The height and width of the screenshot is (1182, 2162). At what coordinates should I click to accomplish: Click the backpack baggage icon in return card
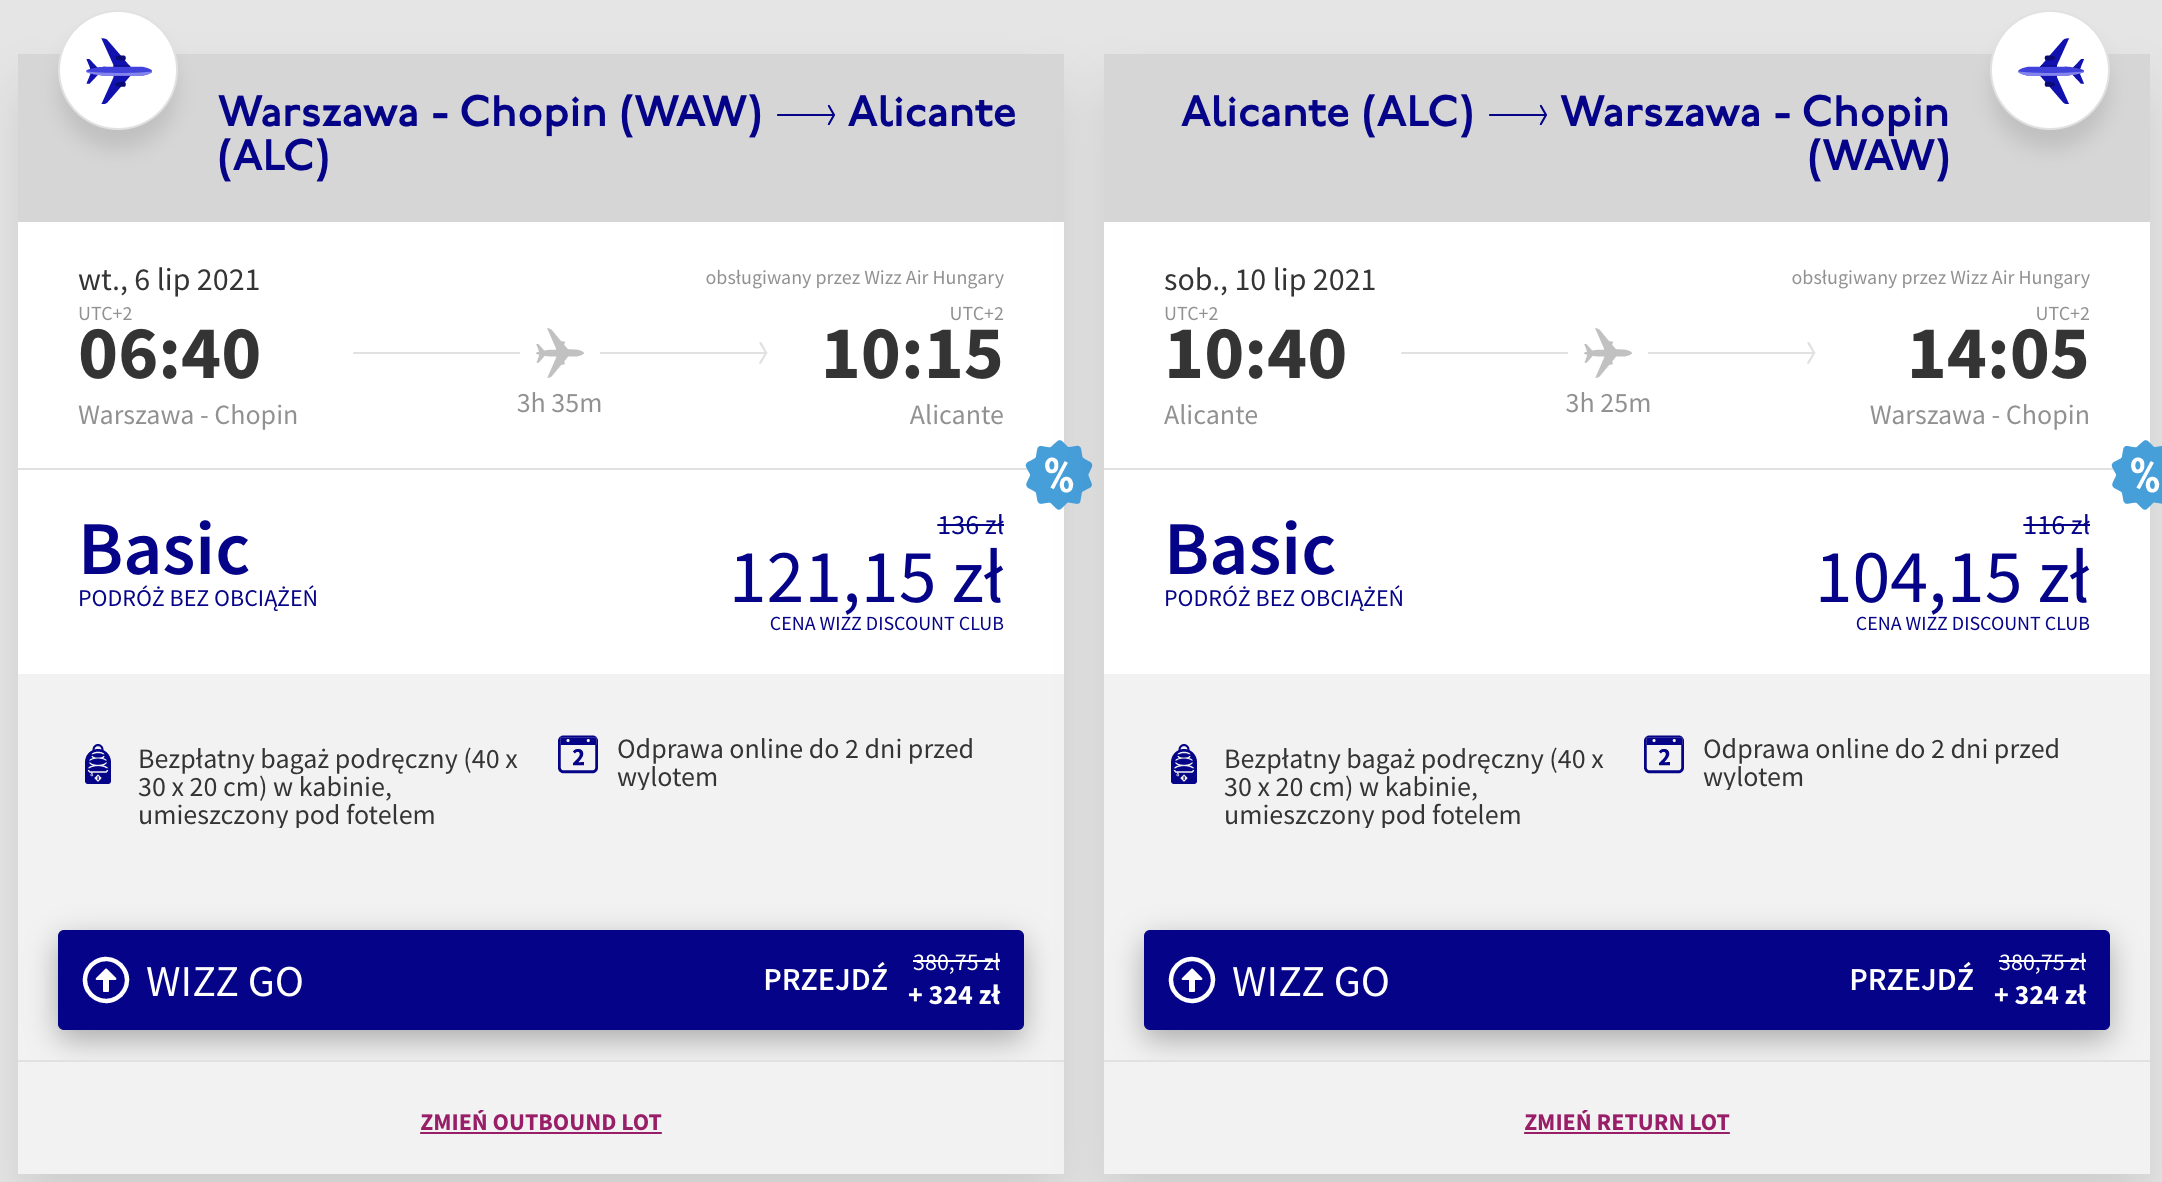(1184, 764)
